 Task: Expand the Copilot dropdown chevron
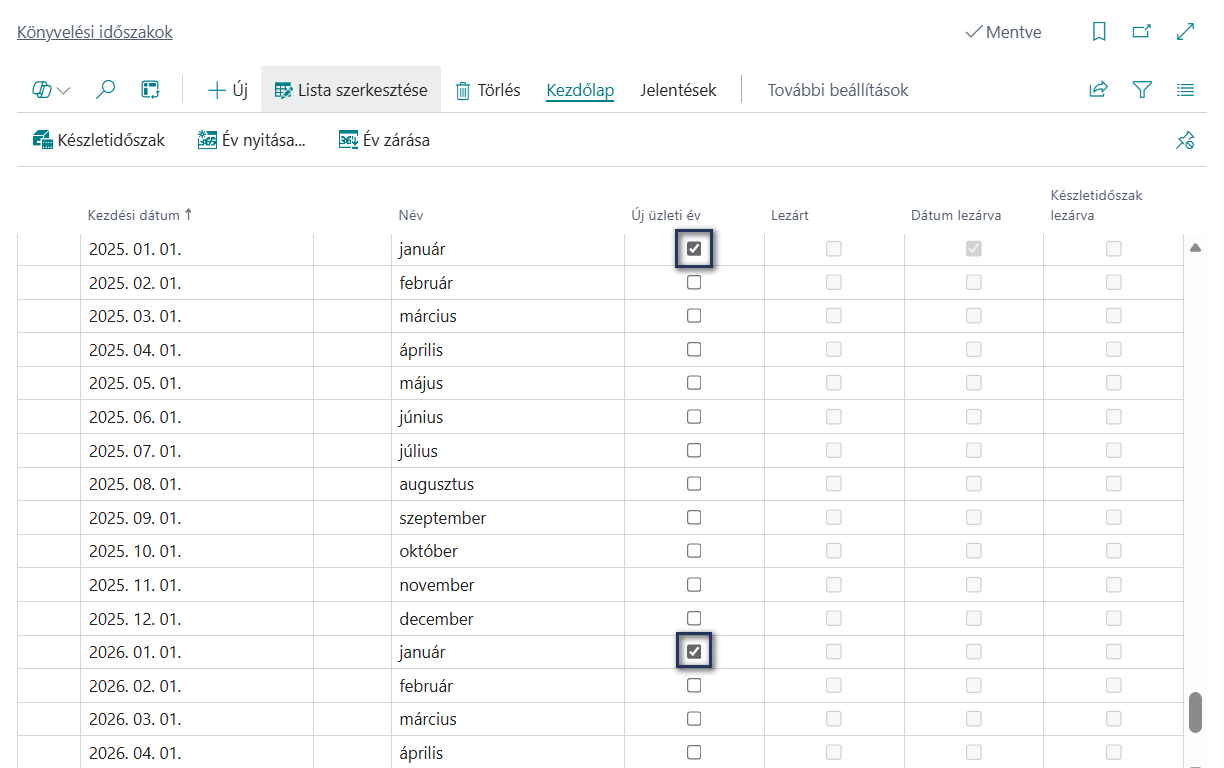click(64, 91)
